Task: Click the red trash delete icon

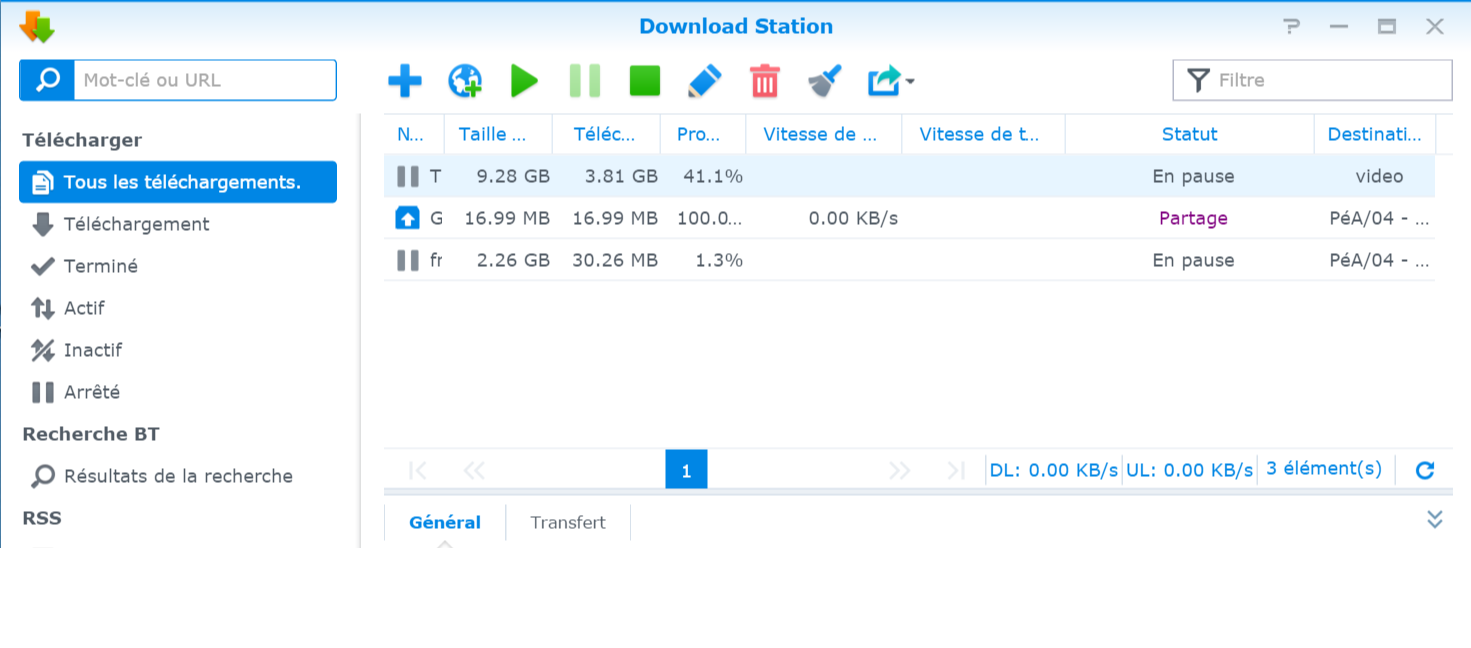Action: pyautogui.click(x=765, y=81)
